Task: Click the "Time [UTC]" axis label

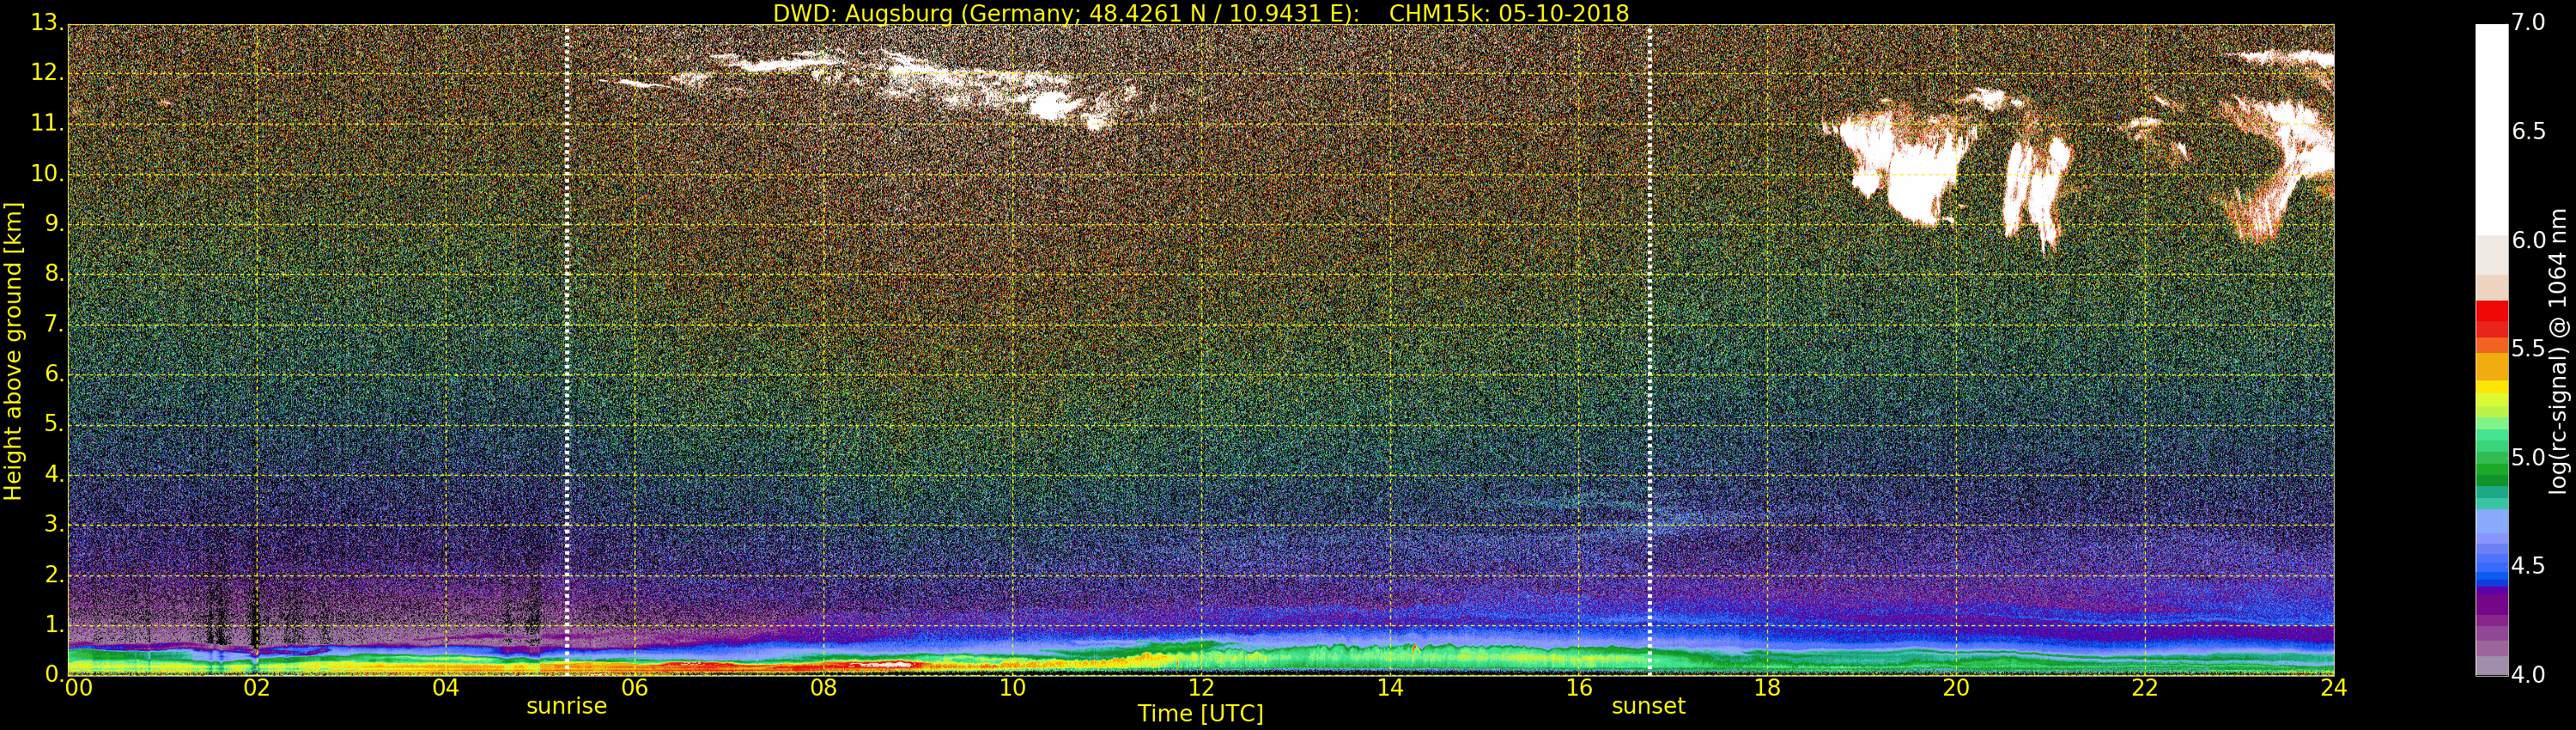Action: coord(1200,714)
